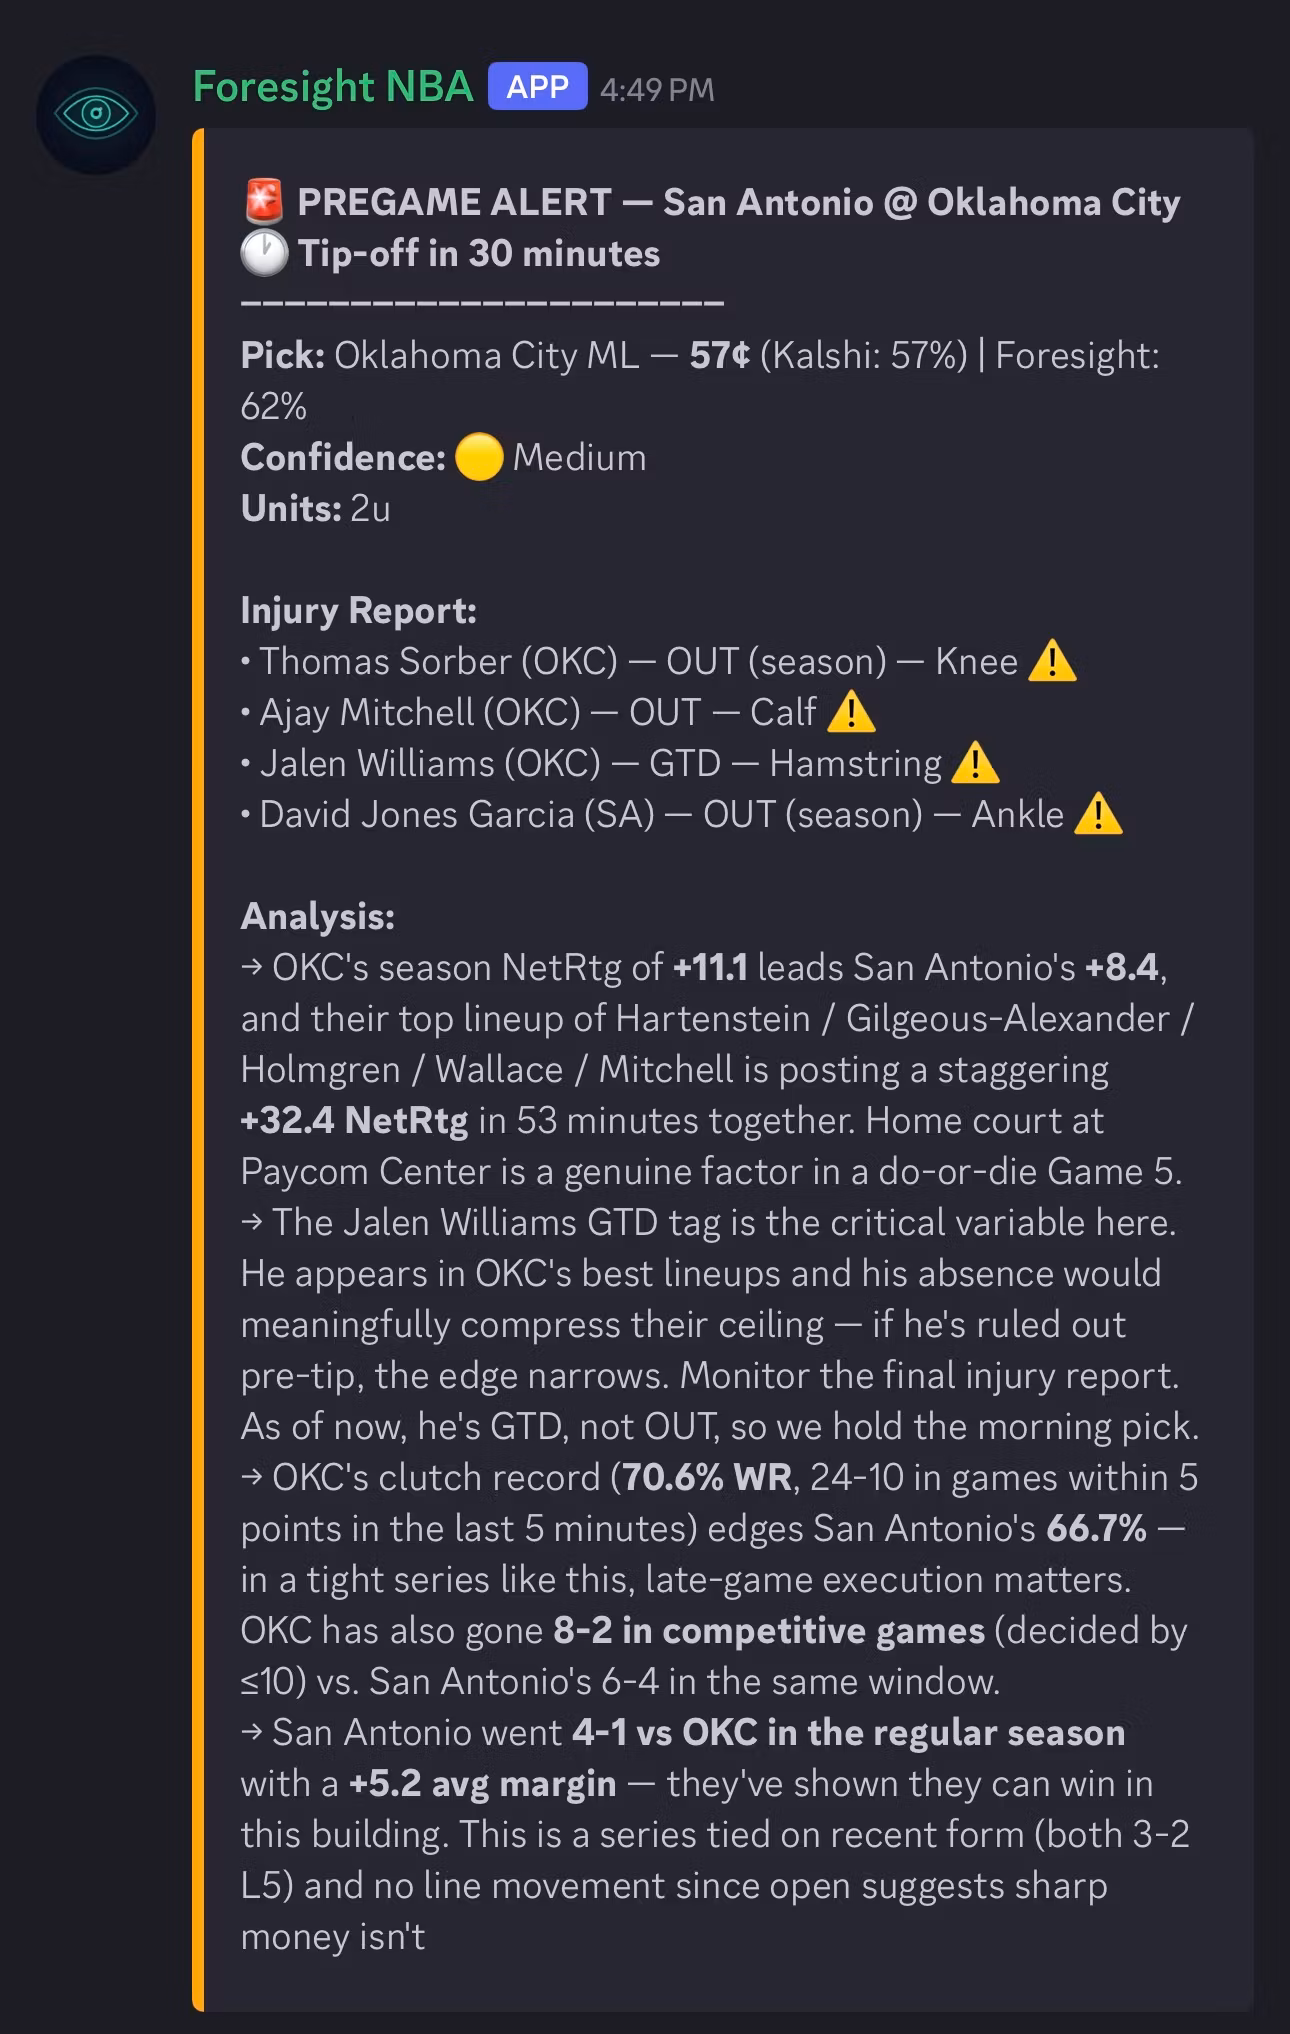Click the warning icon after Ajay Mitchell Calf

[851, 712]
